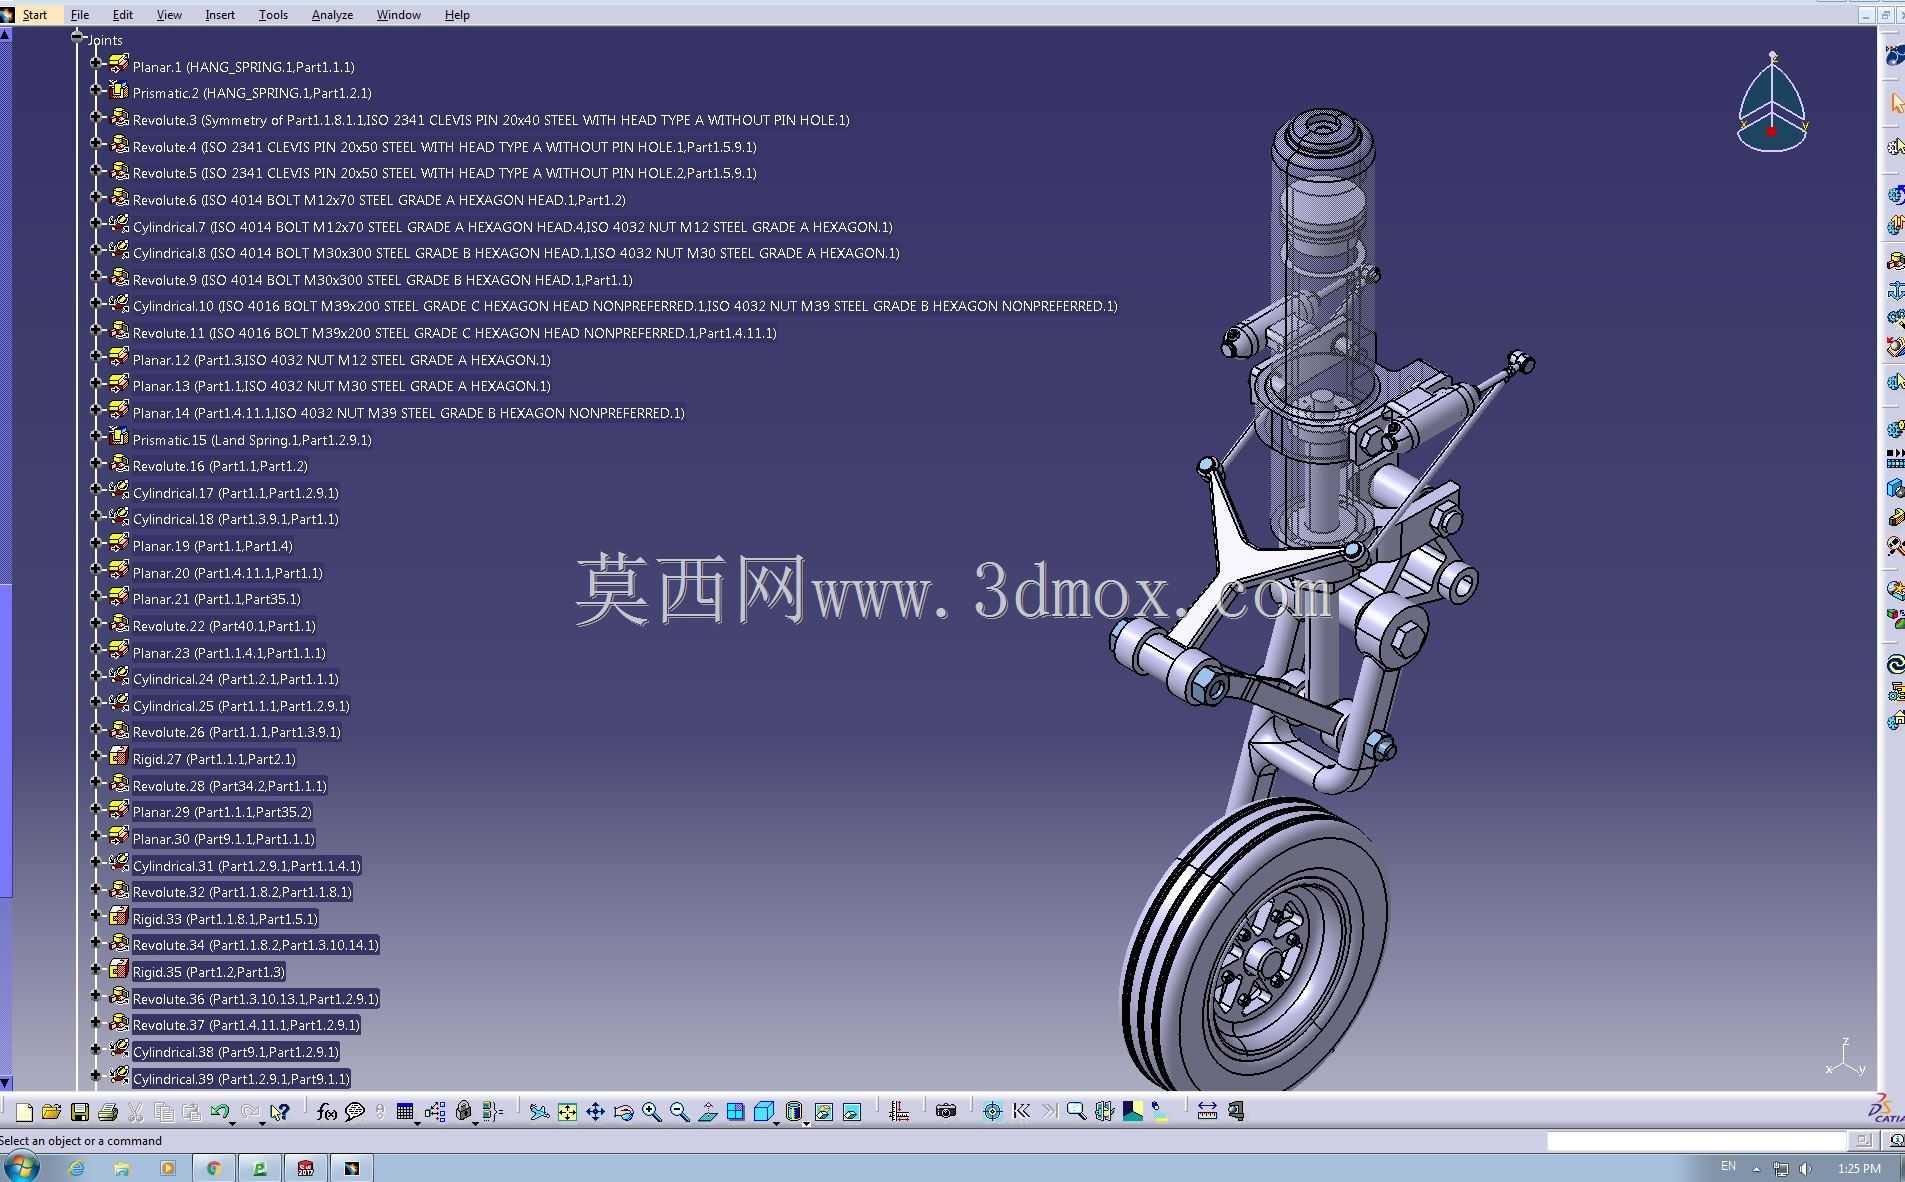1905x1182 pixels.
Task: Activate Fly mode from the view toolbar
Action: pyautogui.click(x=539, y=1111)
